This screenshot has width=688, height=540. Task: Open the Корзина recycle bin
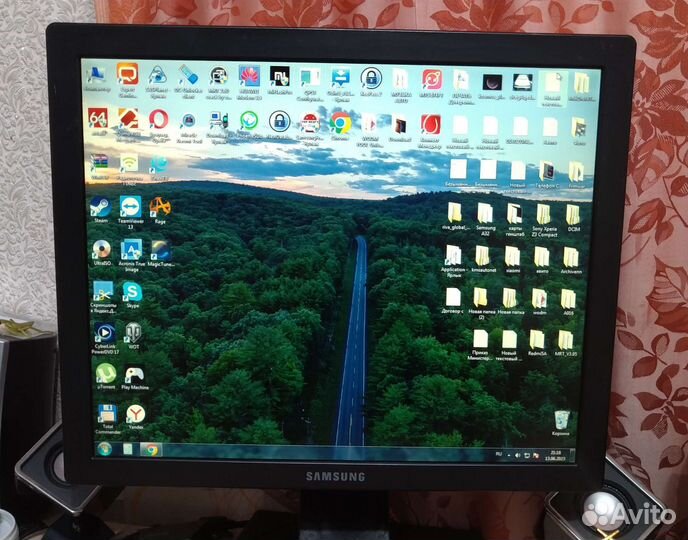561,423
